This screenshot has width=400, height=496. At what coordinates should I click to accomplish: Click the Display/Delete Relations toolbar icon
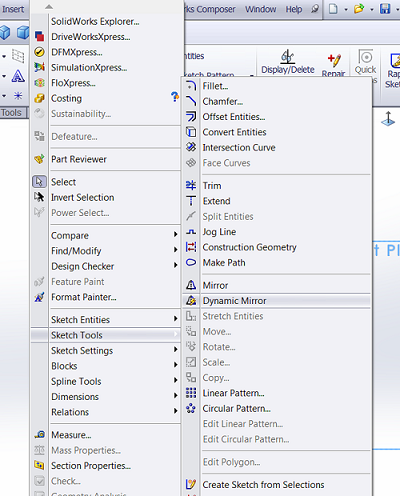(287, 57)
